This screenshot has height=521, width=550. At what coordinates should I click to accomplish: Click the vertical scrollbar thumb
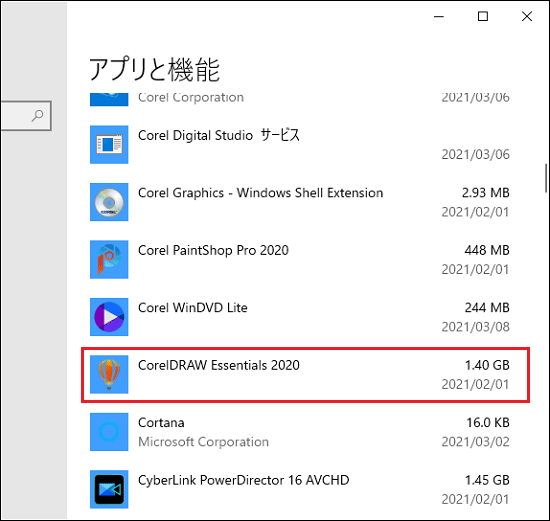(x=546, y=178)
